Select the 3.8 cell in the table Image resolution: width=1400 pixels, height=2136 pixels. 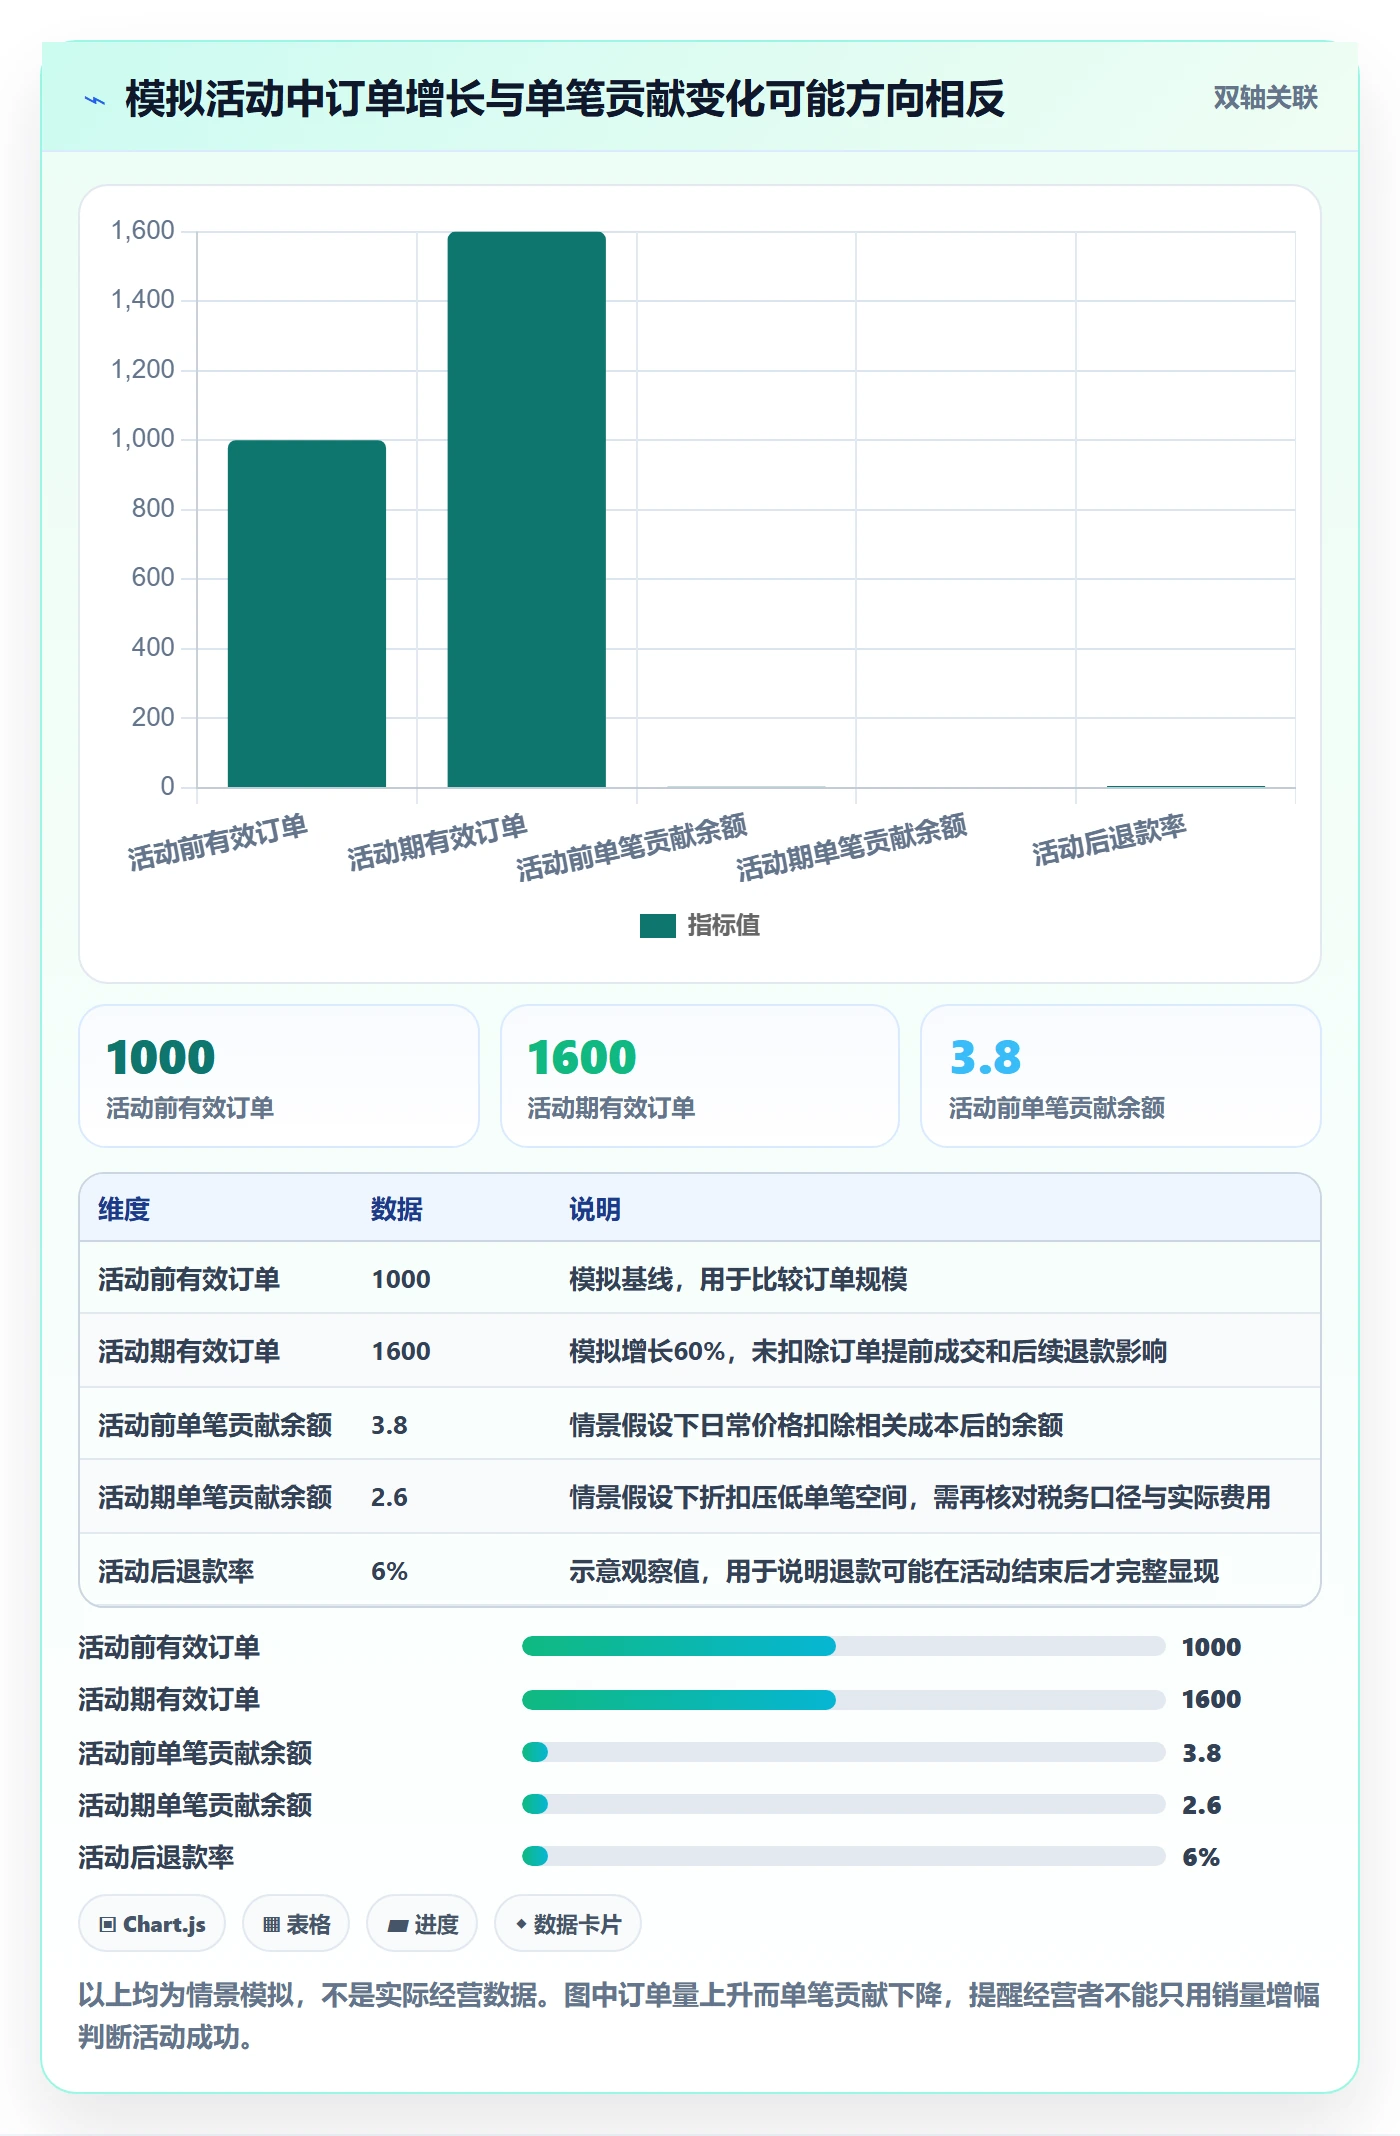coord(389,1425)
